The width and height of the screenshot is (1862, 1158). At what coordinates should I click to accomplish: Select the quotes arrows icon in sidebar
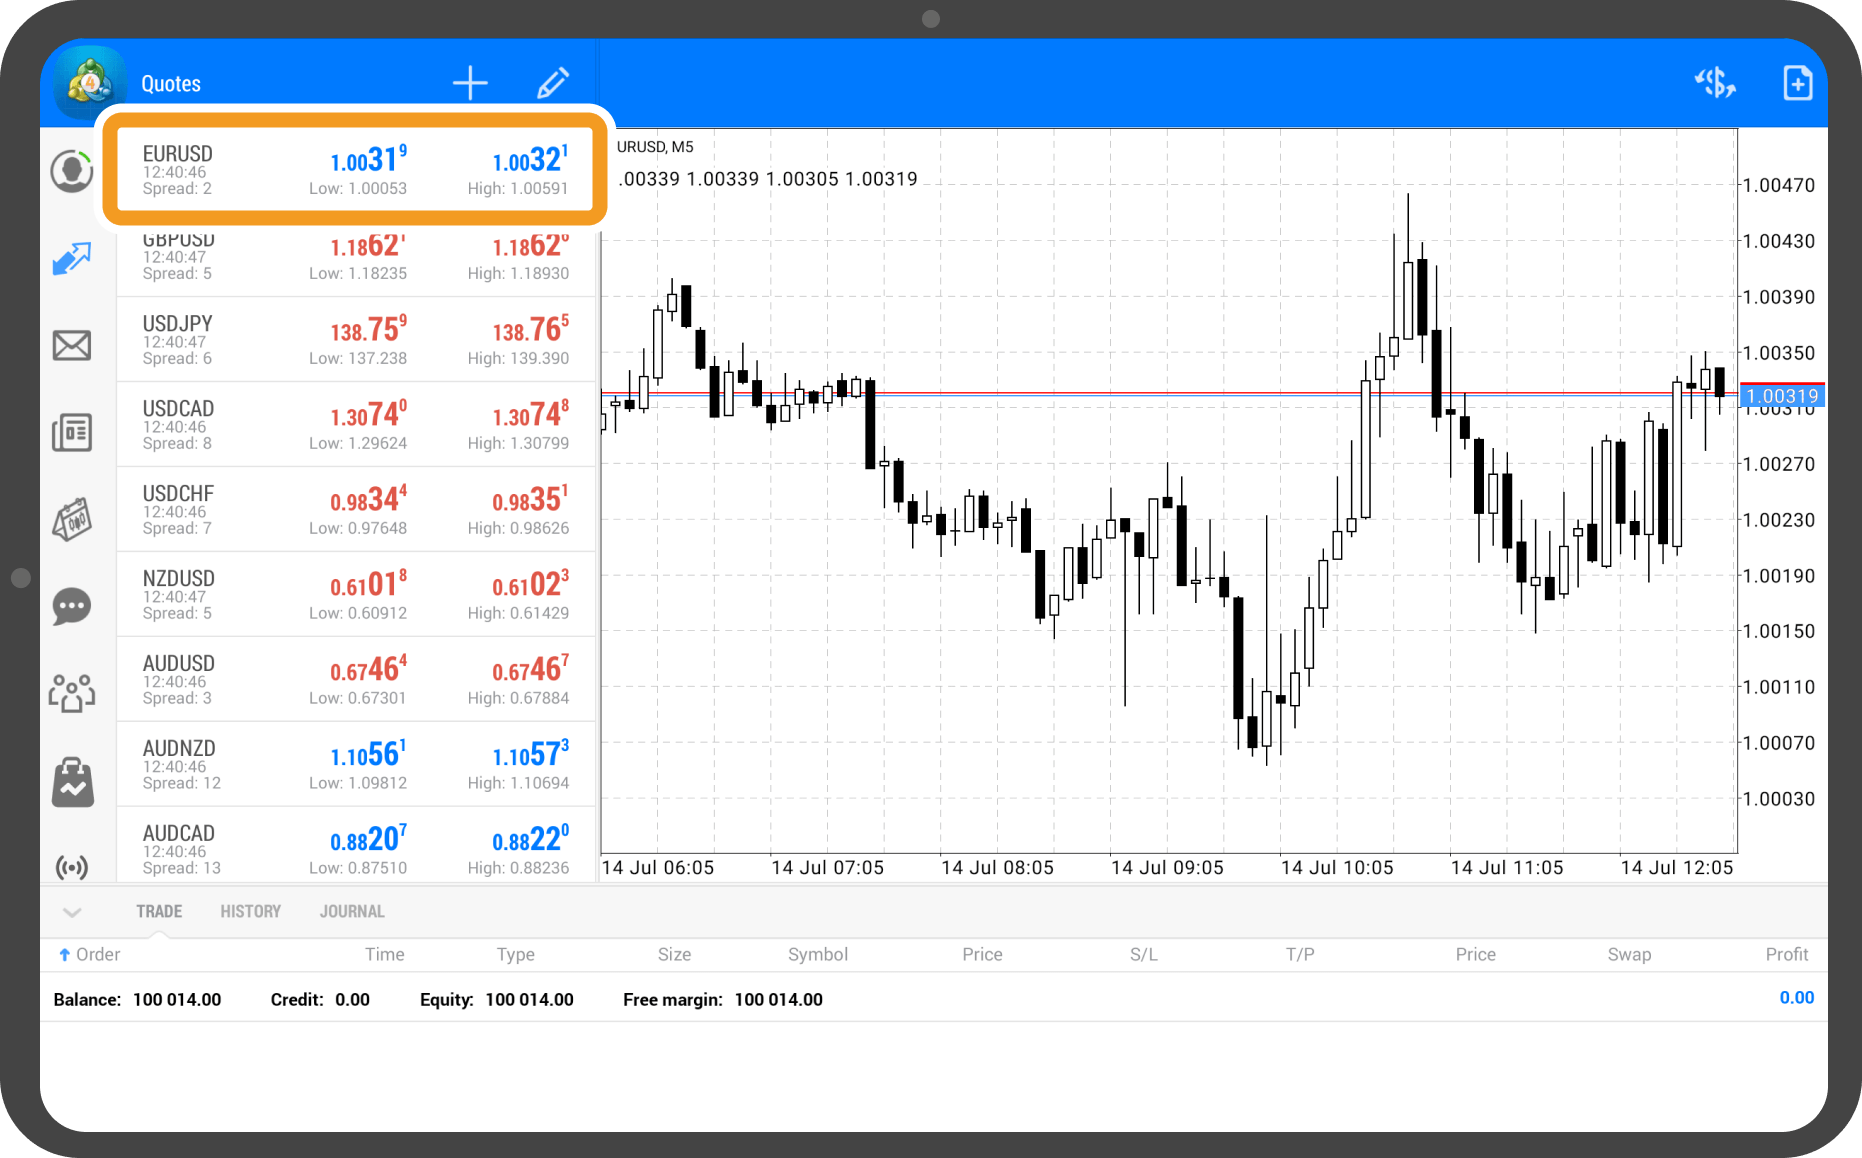point(72,259)
